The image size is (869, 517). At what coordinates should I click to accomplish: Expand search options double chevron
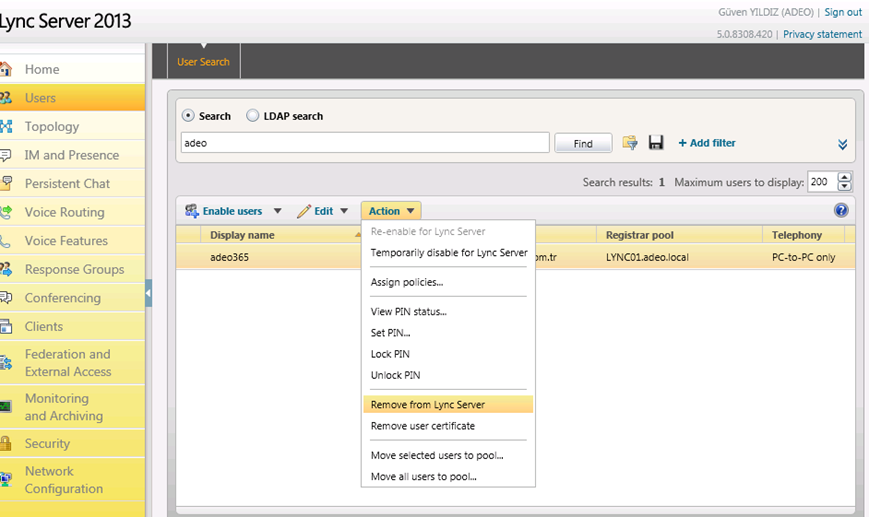(x=842, y=145)
